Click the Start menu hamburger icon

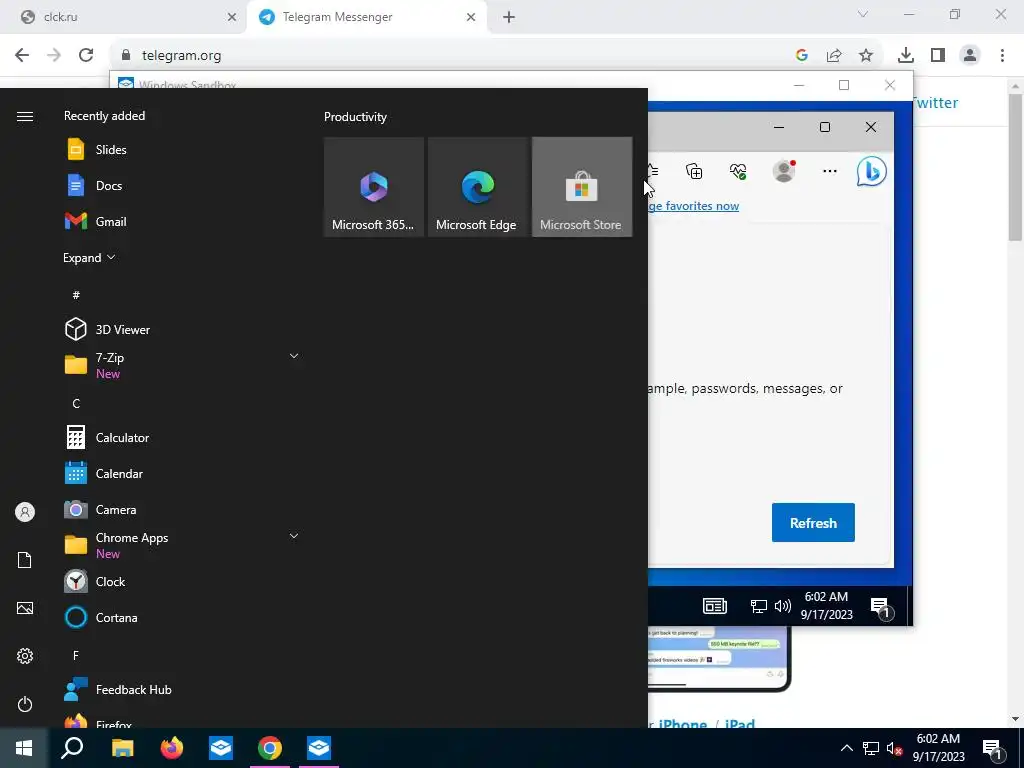click(x=25, y=116)
